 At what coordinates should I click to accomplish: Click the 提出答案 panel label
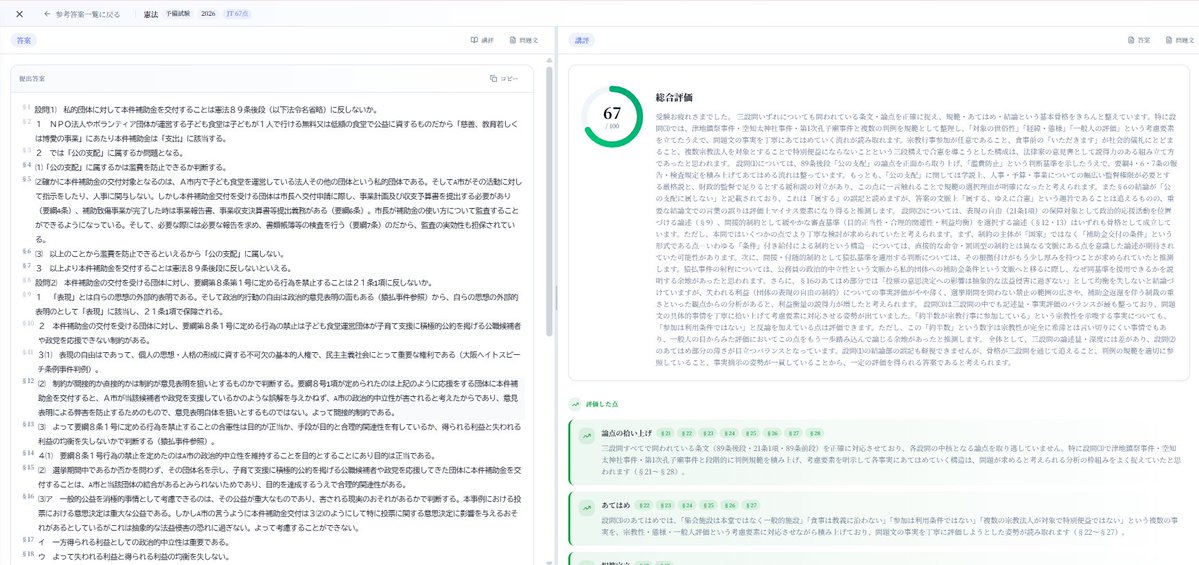coord(32,79)
